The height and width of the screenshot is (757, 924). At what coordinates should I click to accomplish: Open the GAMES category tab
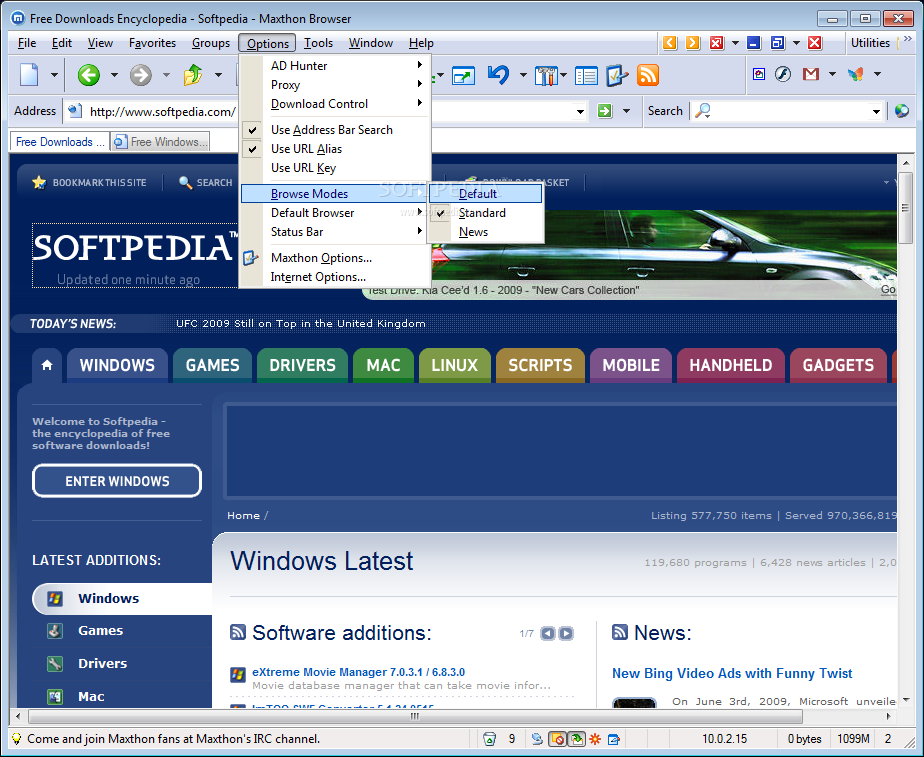(213, 365)
